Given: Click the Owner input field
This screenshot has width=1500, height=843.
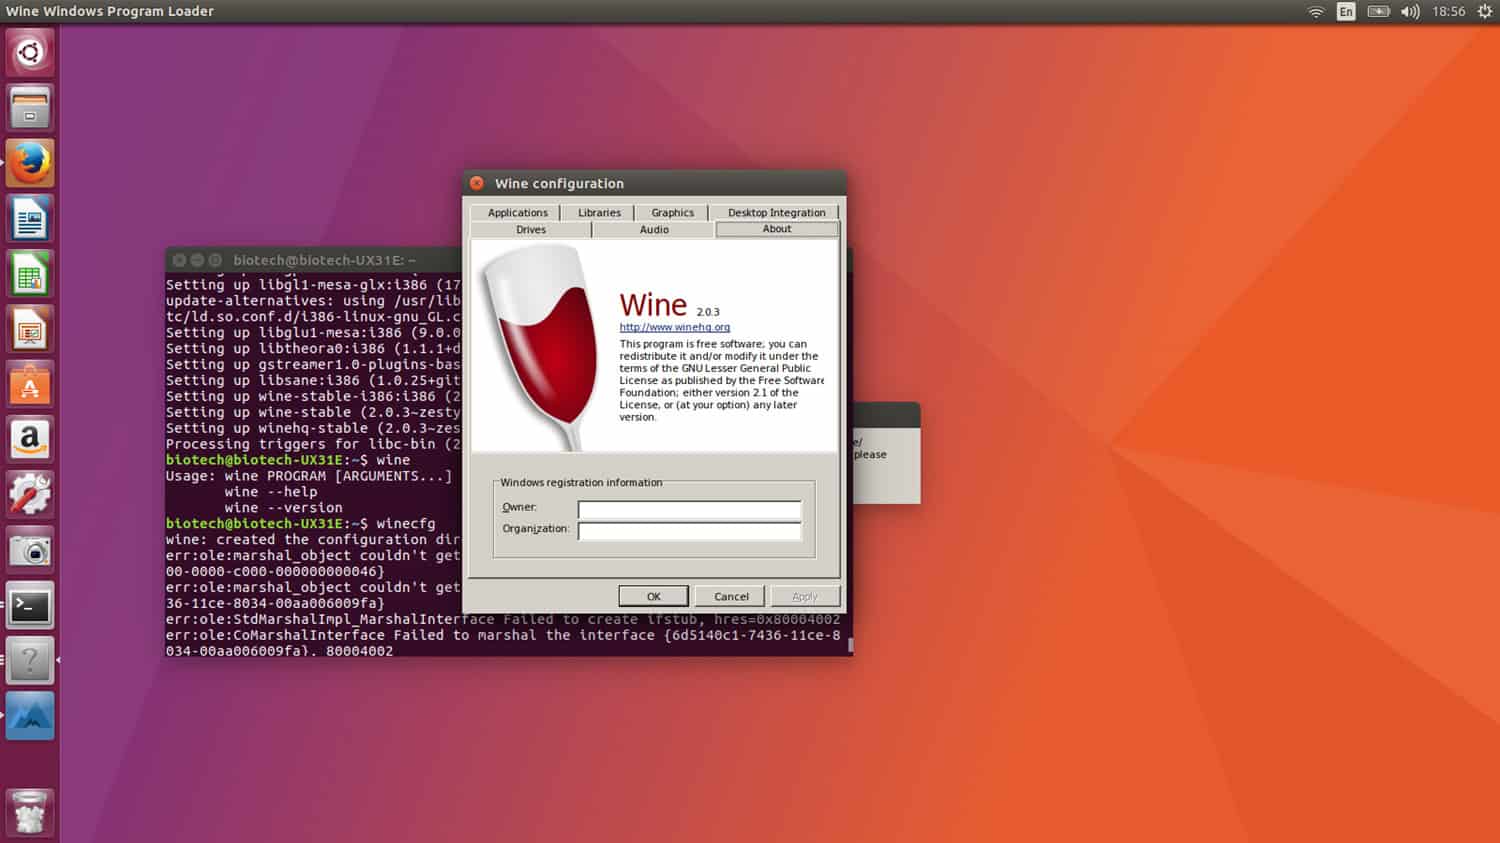Looking at the screenshot, I should click(x=689, y=509).
